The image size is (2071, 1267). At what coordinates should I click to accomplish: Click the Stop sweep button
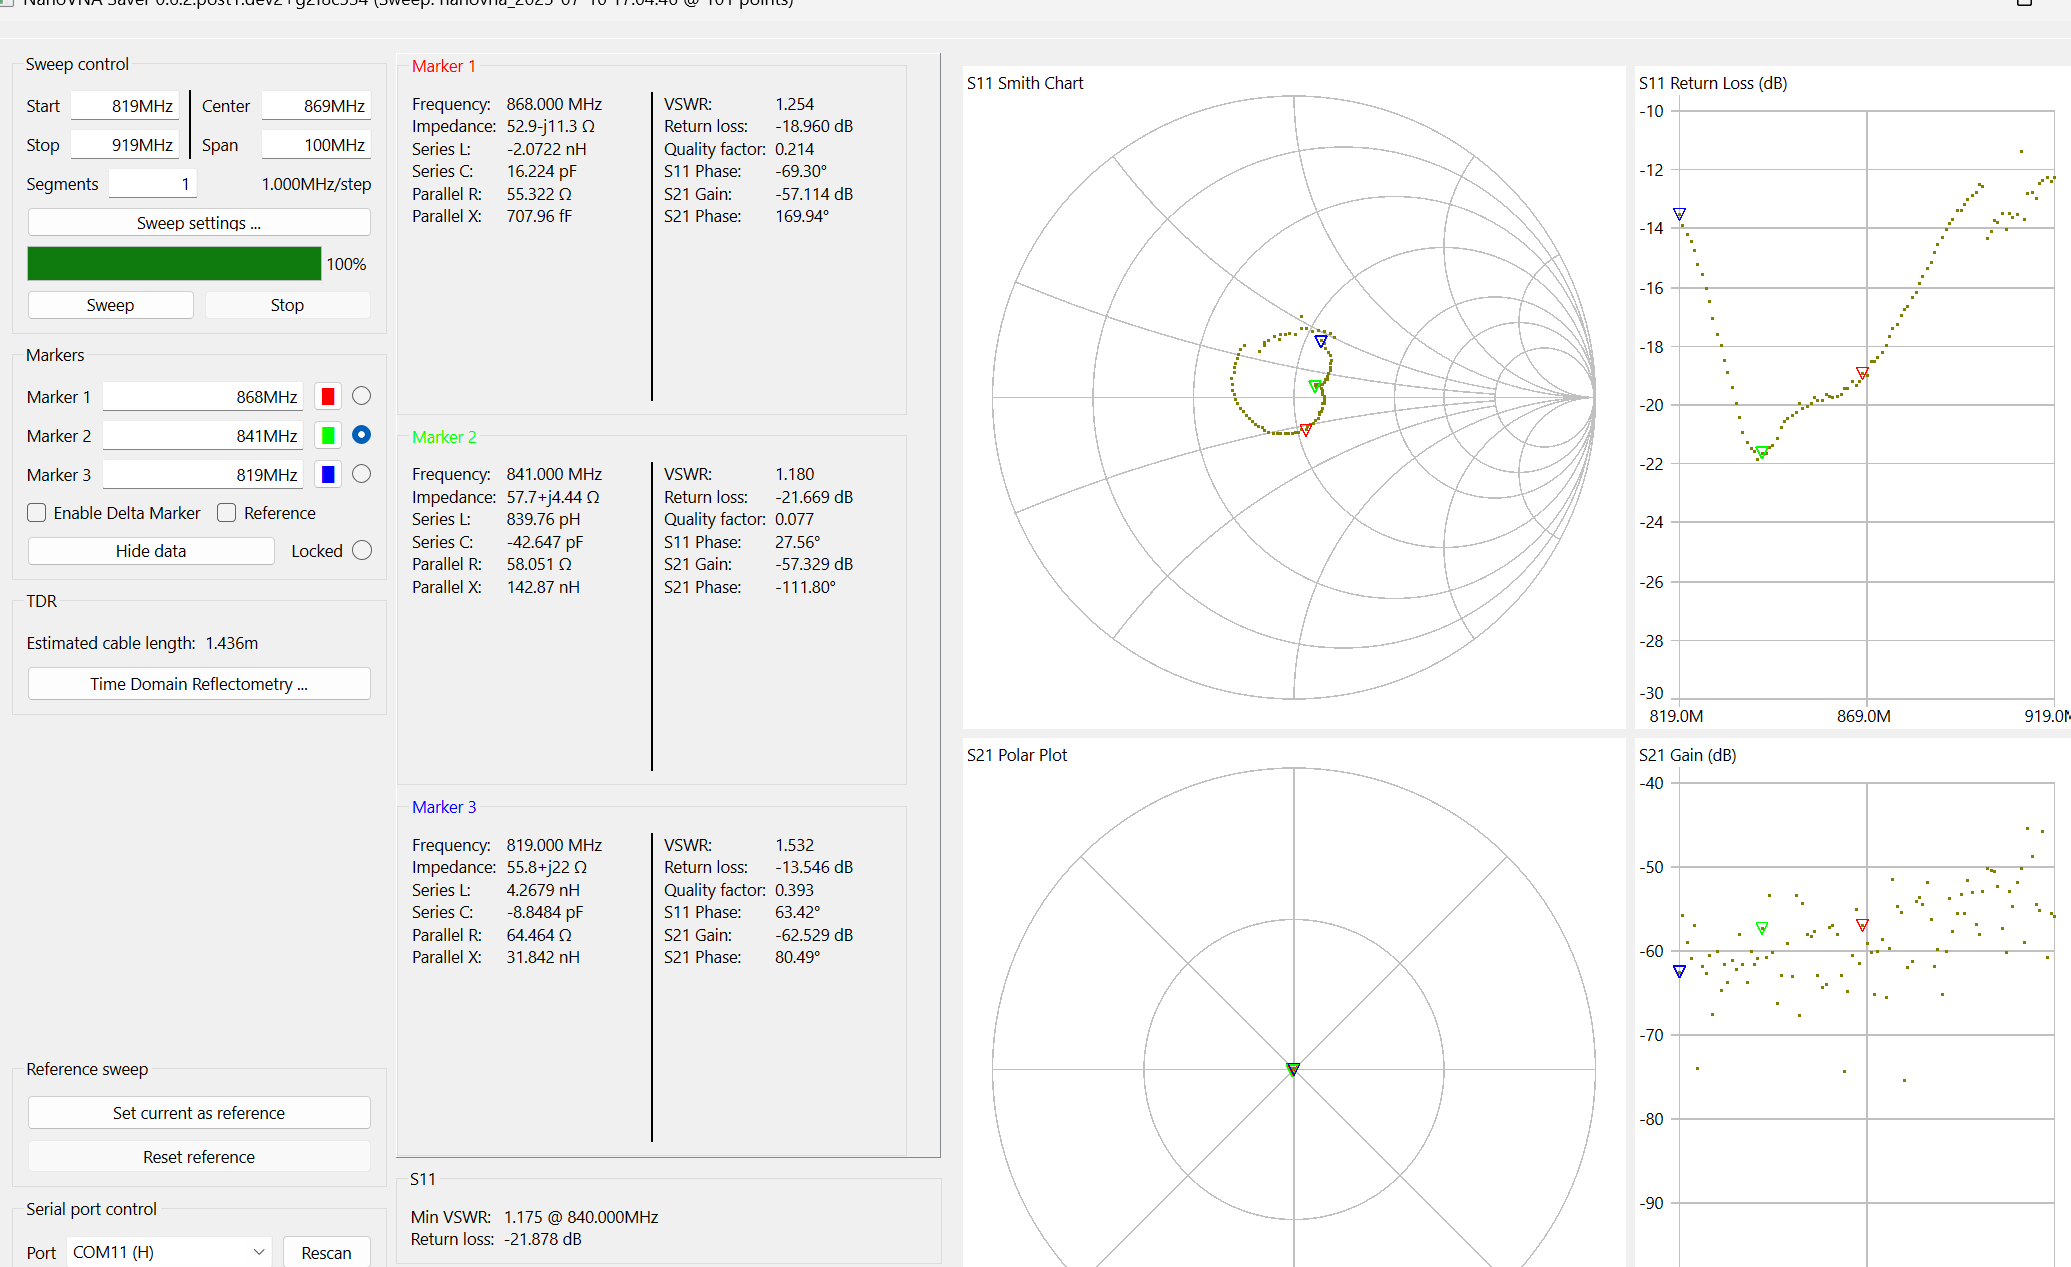click(x=287, y=305)
